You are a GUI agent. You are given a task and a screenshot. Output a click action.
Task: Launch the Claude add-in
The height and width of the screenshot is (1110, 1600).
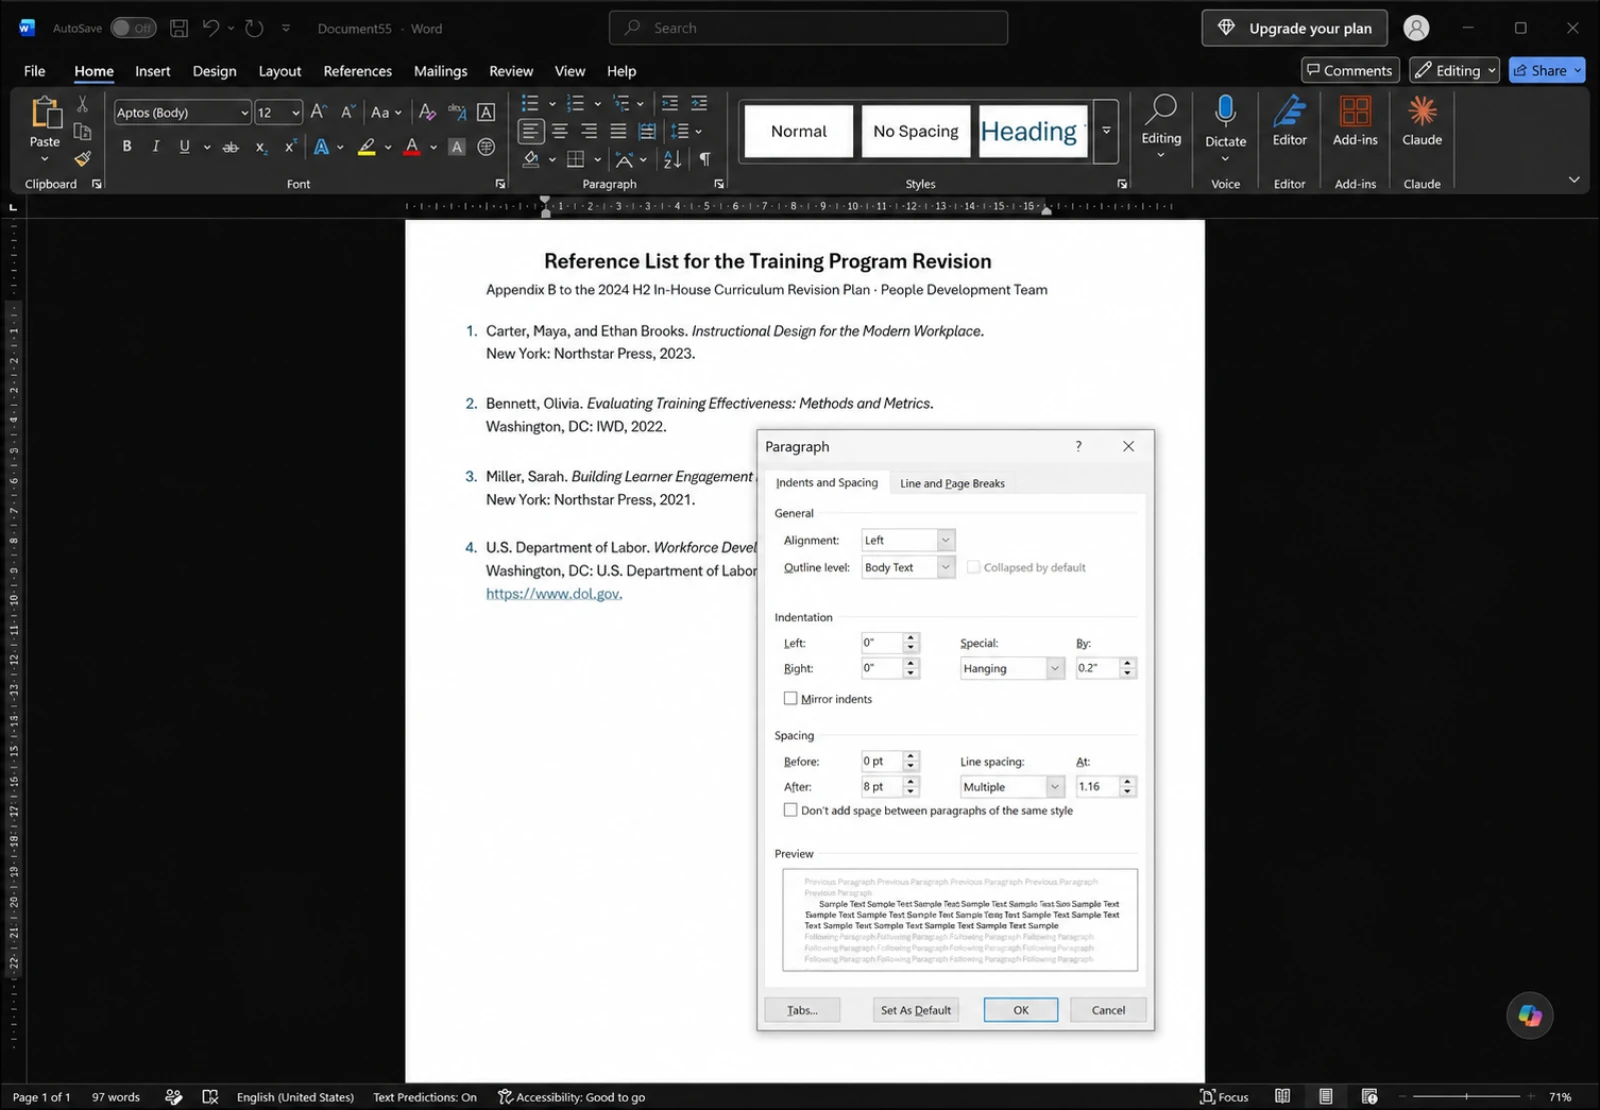(x=1421, y=122)
